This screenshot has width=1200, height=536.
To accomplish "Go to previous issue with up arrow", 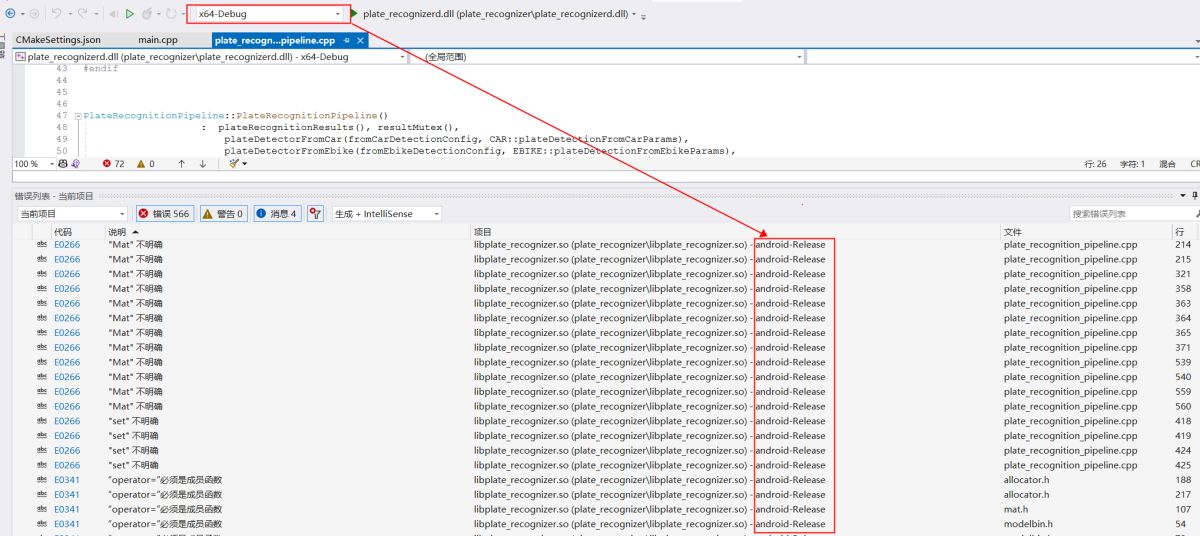I will 181,163.
